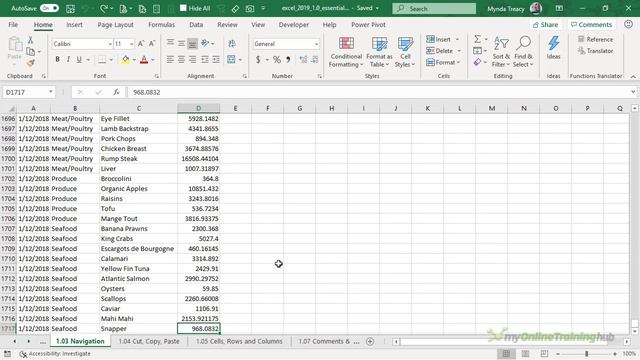Click the Reference button
The height and width of the screenshot is (360, 640).
(x=595, y=39)
